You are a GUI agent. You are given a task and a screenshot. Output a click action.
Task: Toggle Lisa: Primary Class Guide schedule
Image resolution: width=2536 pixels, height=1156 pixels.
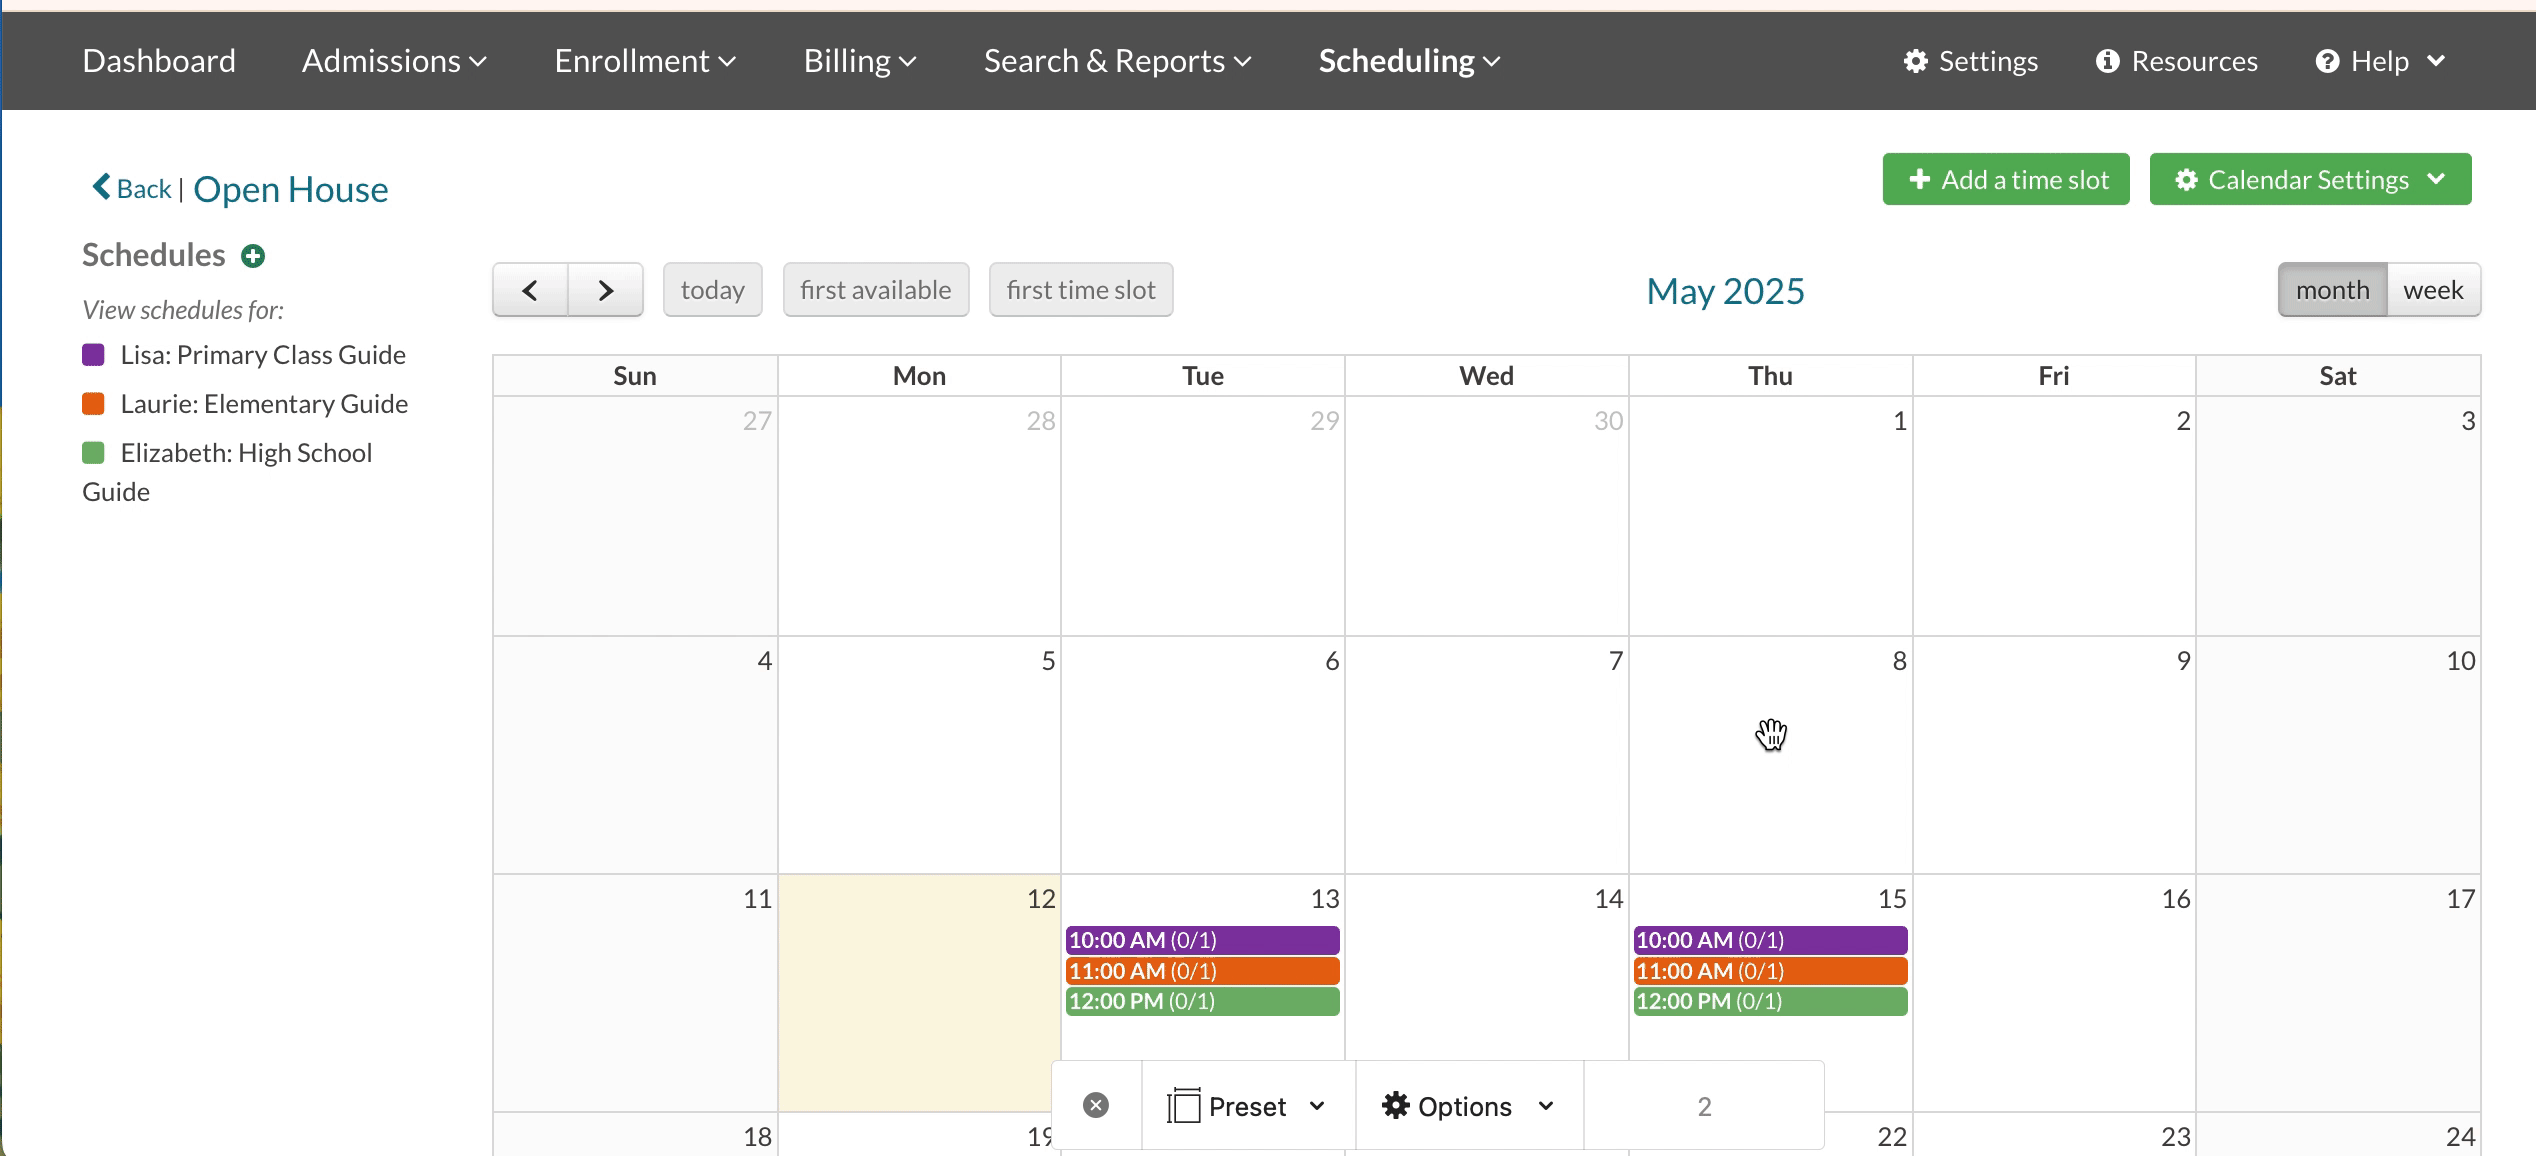[262, 355]
